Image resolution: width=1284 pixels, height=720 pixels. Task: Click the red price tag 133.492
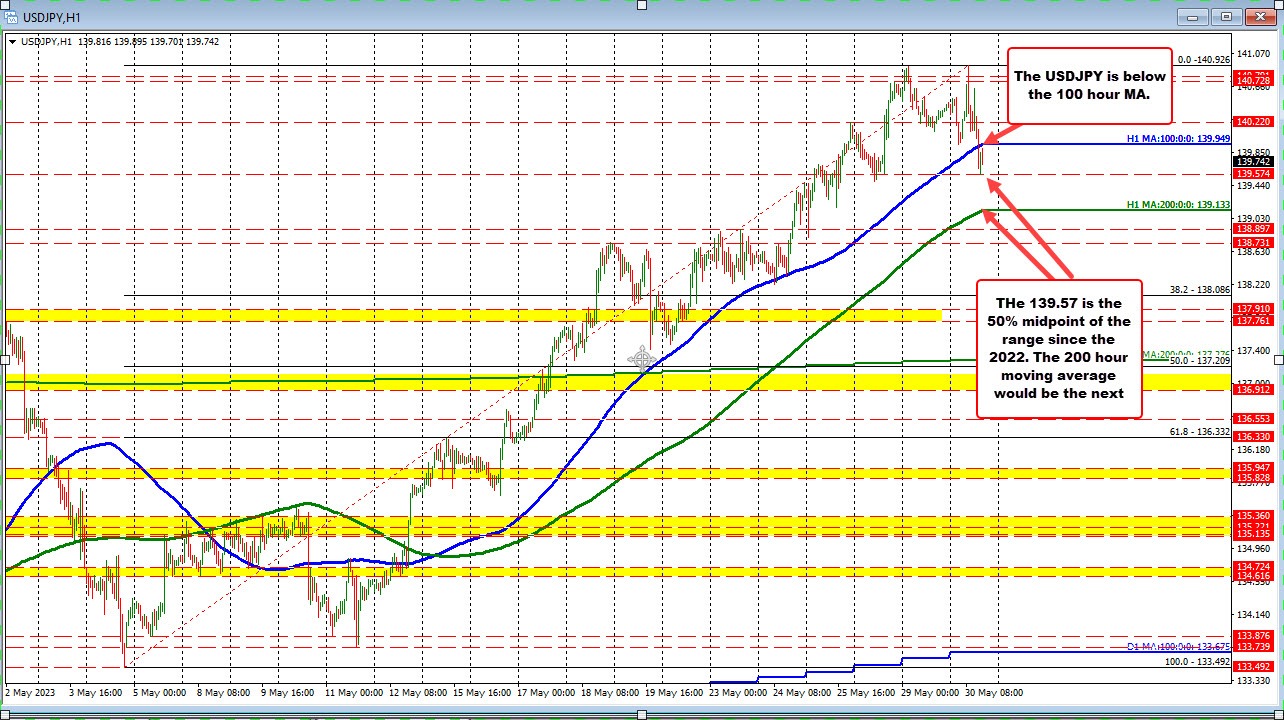point(1253,666)
